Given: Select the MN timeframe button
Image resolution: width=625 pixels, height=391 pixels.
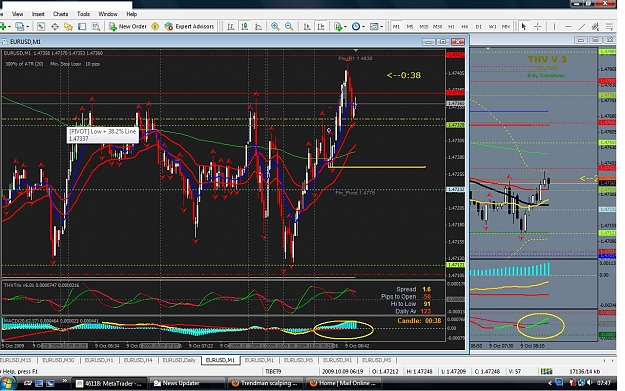Looking at the screenshot, I should 506,27.
